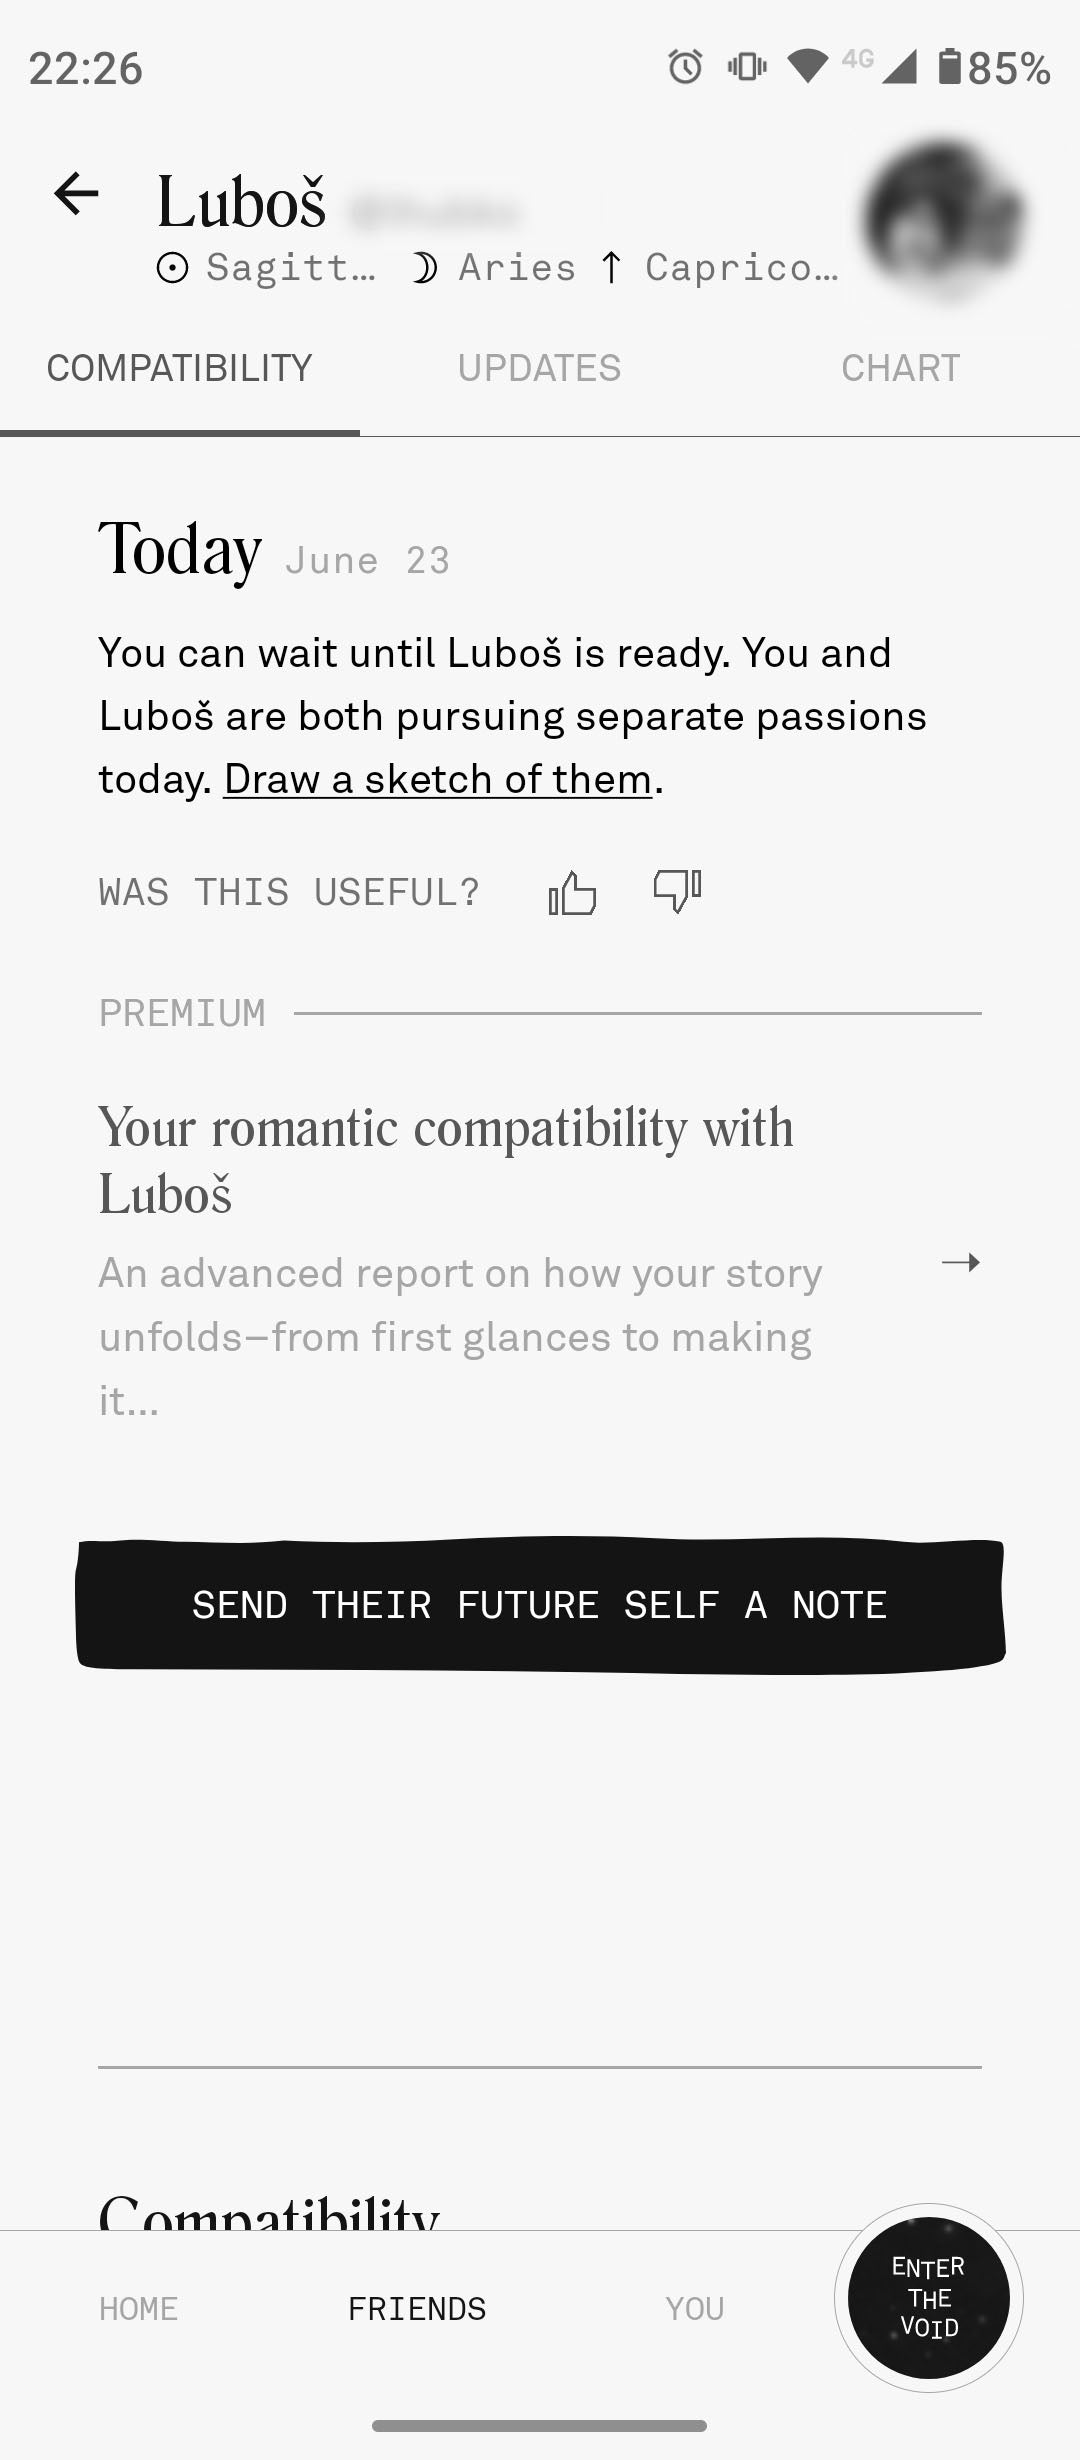1080x2460 pixels.
Task: Select Friends in bottom navigation
Action: point(417,2308)
